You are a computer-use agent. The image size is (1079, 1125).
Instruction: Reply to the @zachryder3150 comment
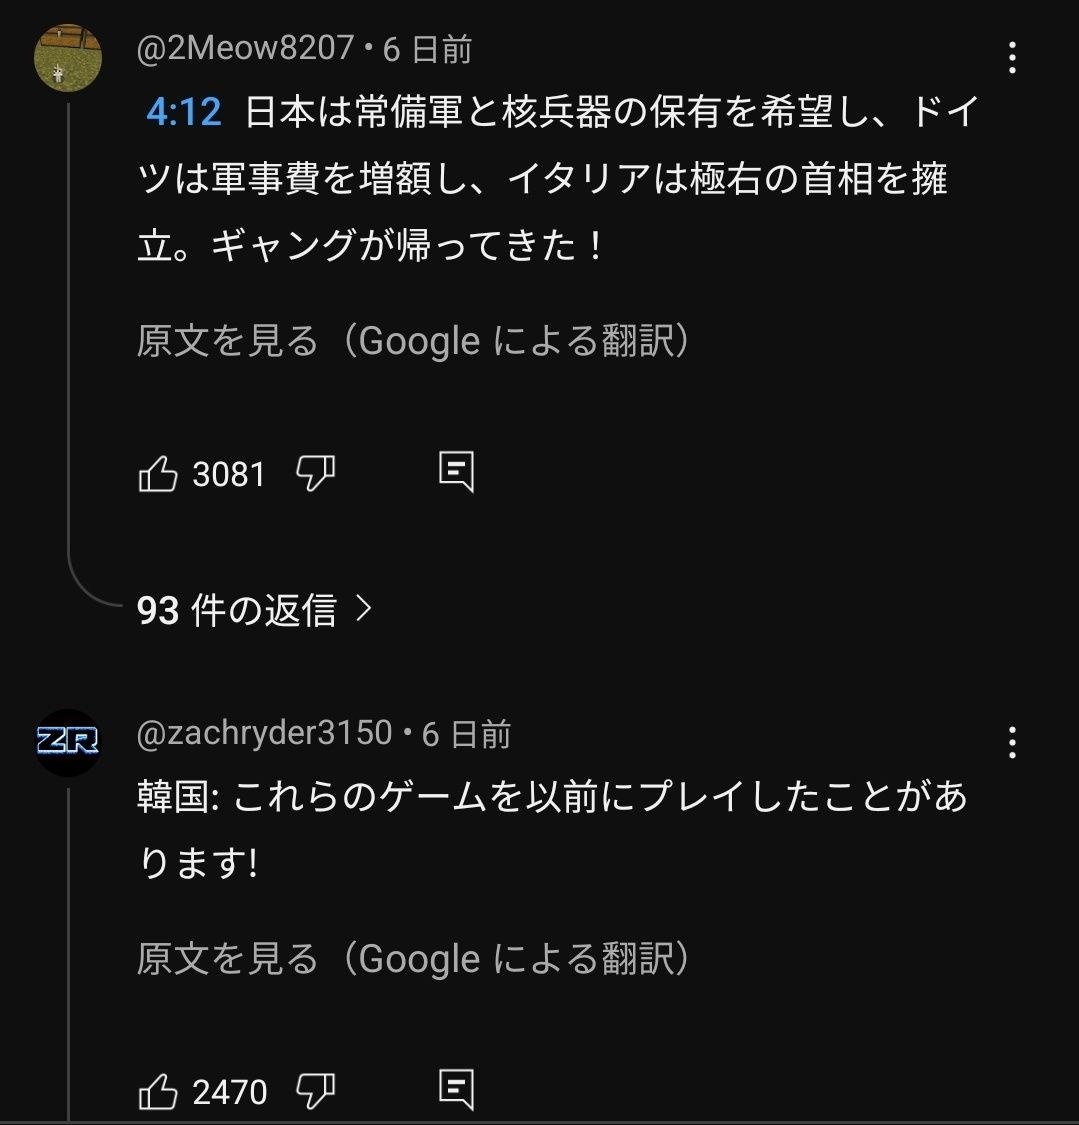click(456, 1090)
